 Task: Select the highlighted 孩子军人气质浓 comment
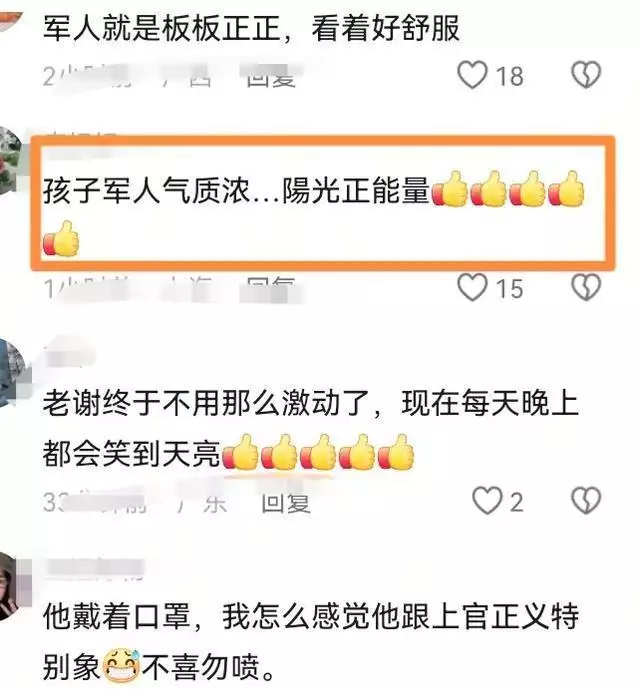323,202
